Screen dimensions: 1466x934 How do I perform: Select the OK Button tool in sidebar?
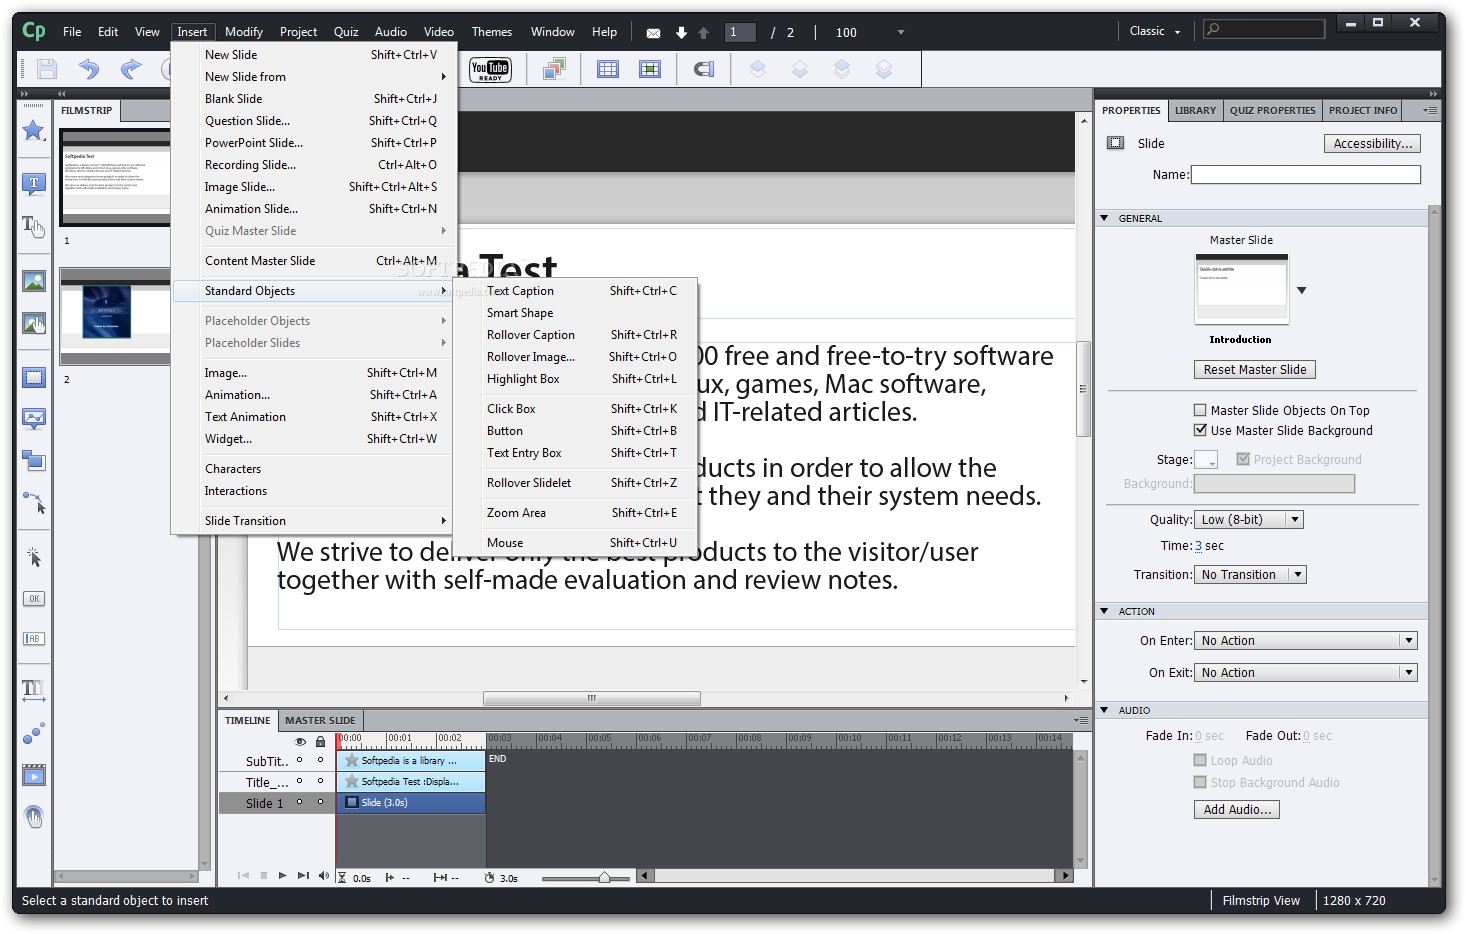coord(34,599)
